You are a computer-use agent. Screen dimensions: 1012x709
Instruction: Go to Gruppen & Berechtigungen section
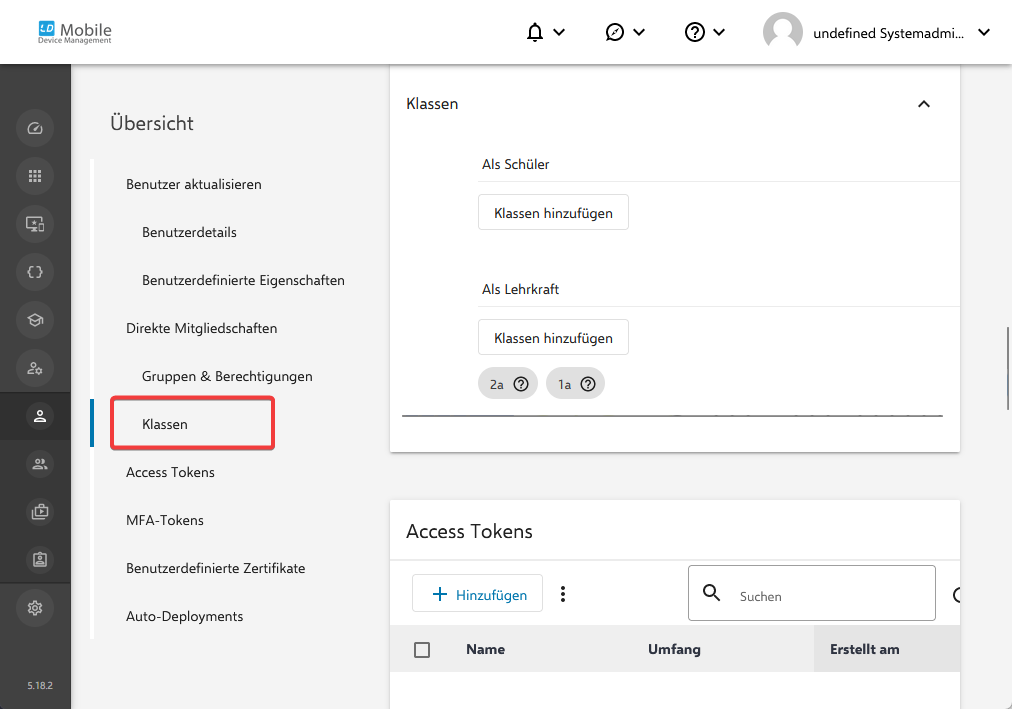[227, 376]
